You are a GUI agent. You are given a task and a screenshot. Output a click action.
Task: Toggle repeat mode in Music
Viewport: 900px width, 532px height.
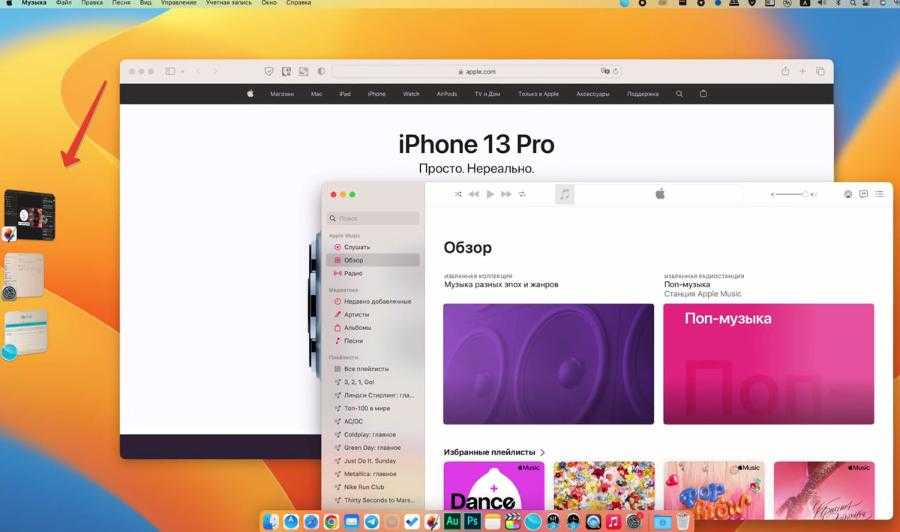522,194
